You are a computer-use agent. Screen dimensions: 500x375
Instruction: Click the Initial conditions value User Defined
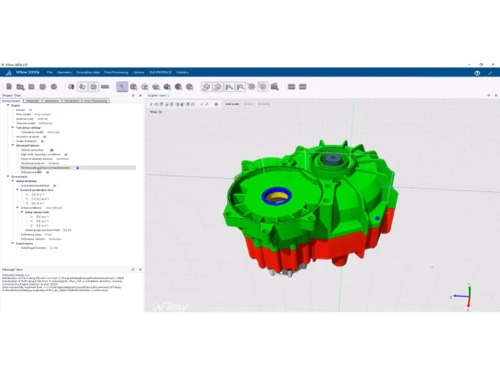[53, 208]
